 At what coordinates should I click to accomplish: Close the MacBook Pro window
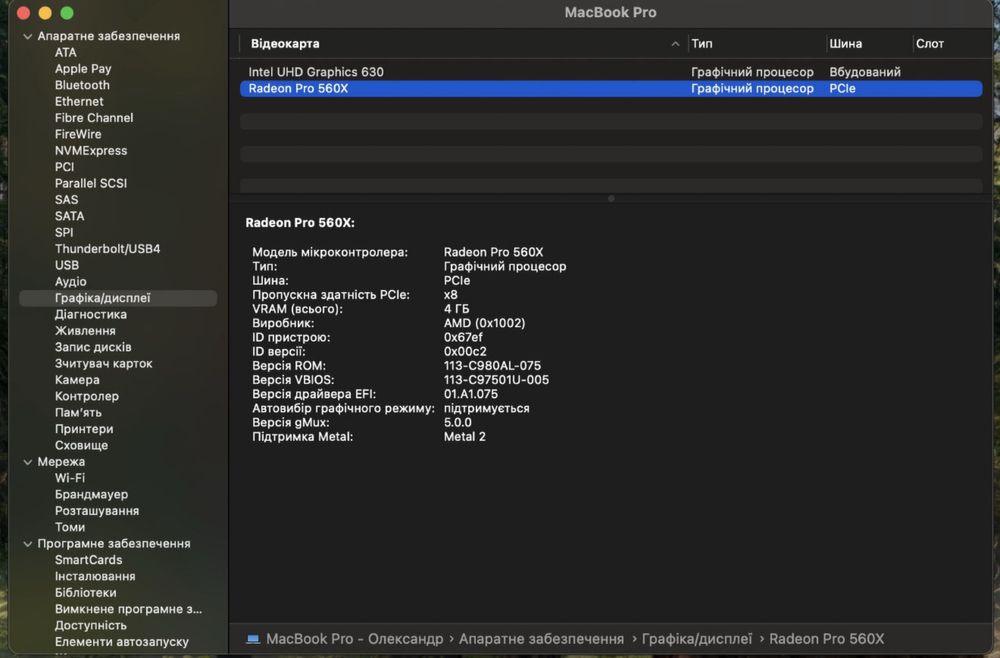point(24,13)
